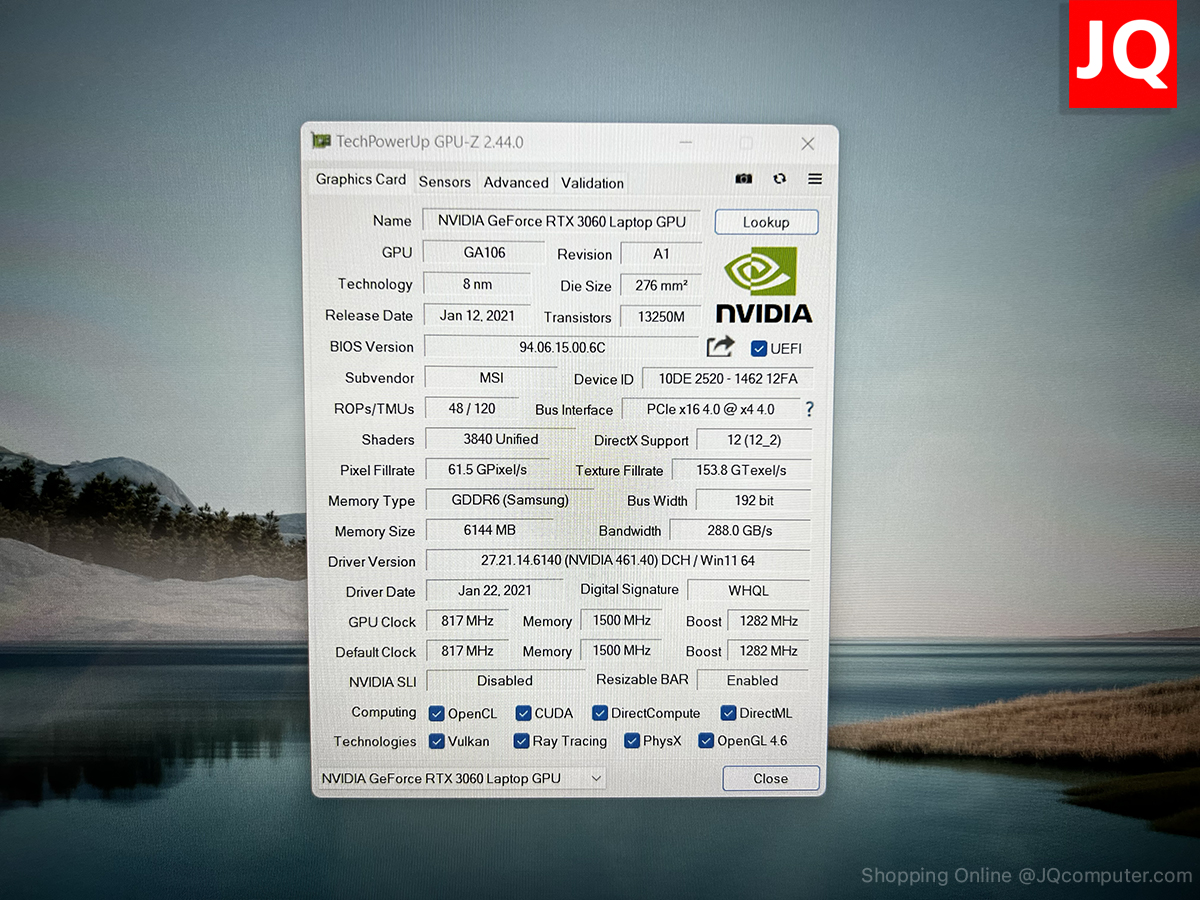Click the GPU-Z title bar app icon
This screenshot has width=1200, height=900.
pyautogui.click(x=321, y=141)
